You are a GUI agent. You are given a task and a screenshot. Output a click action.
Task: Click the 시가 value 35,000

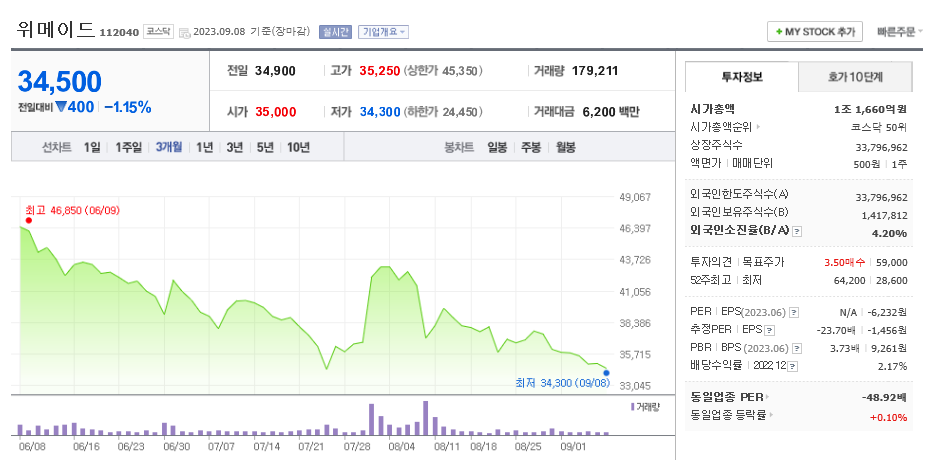276,111
